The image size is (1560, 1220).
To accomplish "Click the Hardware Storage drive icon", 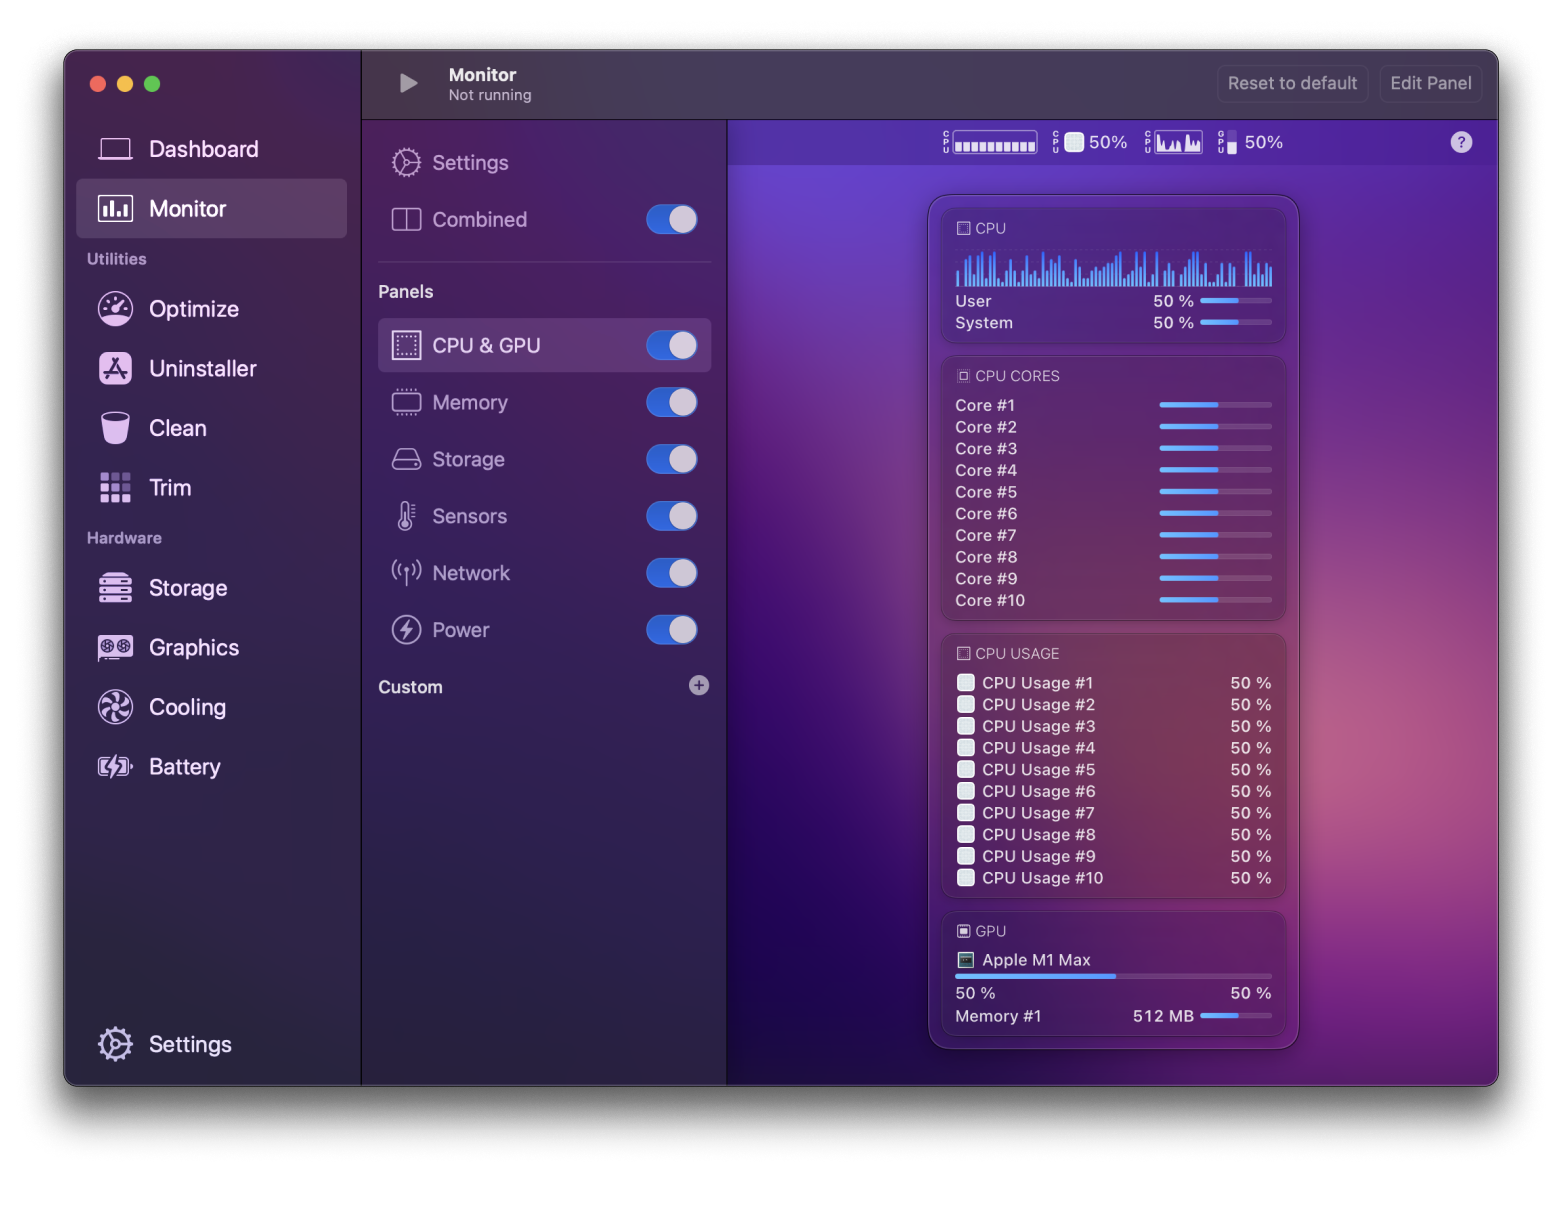I will point(115,588).
